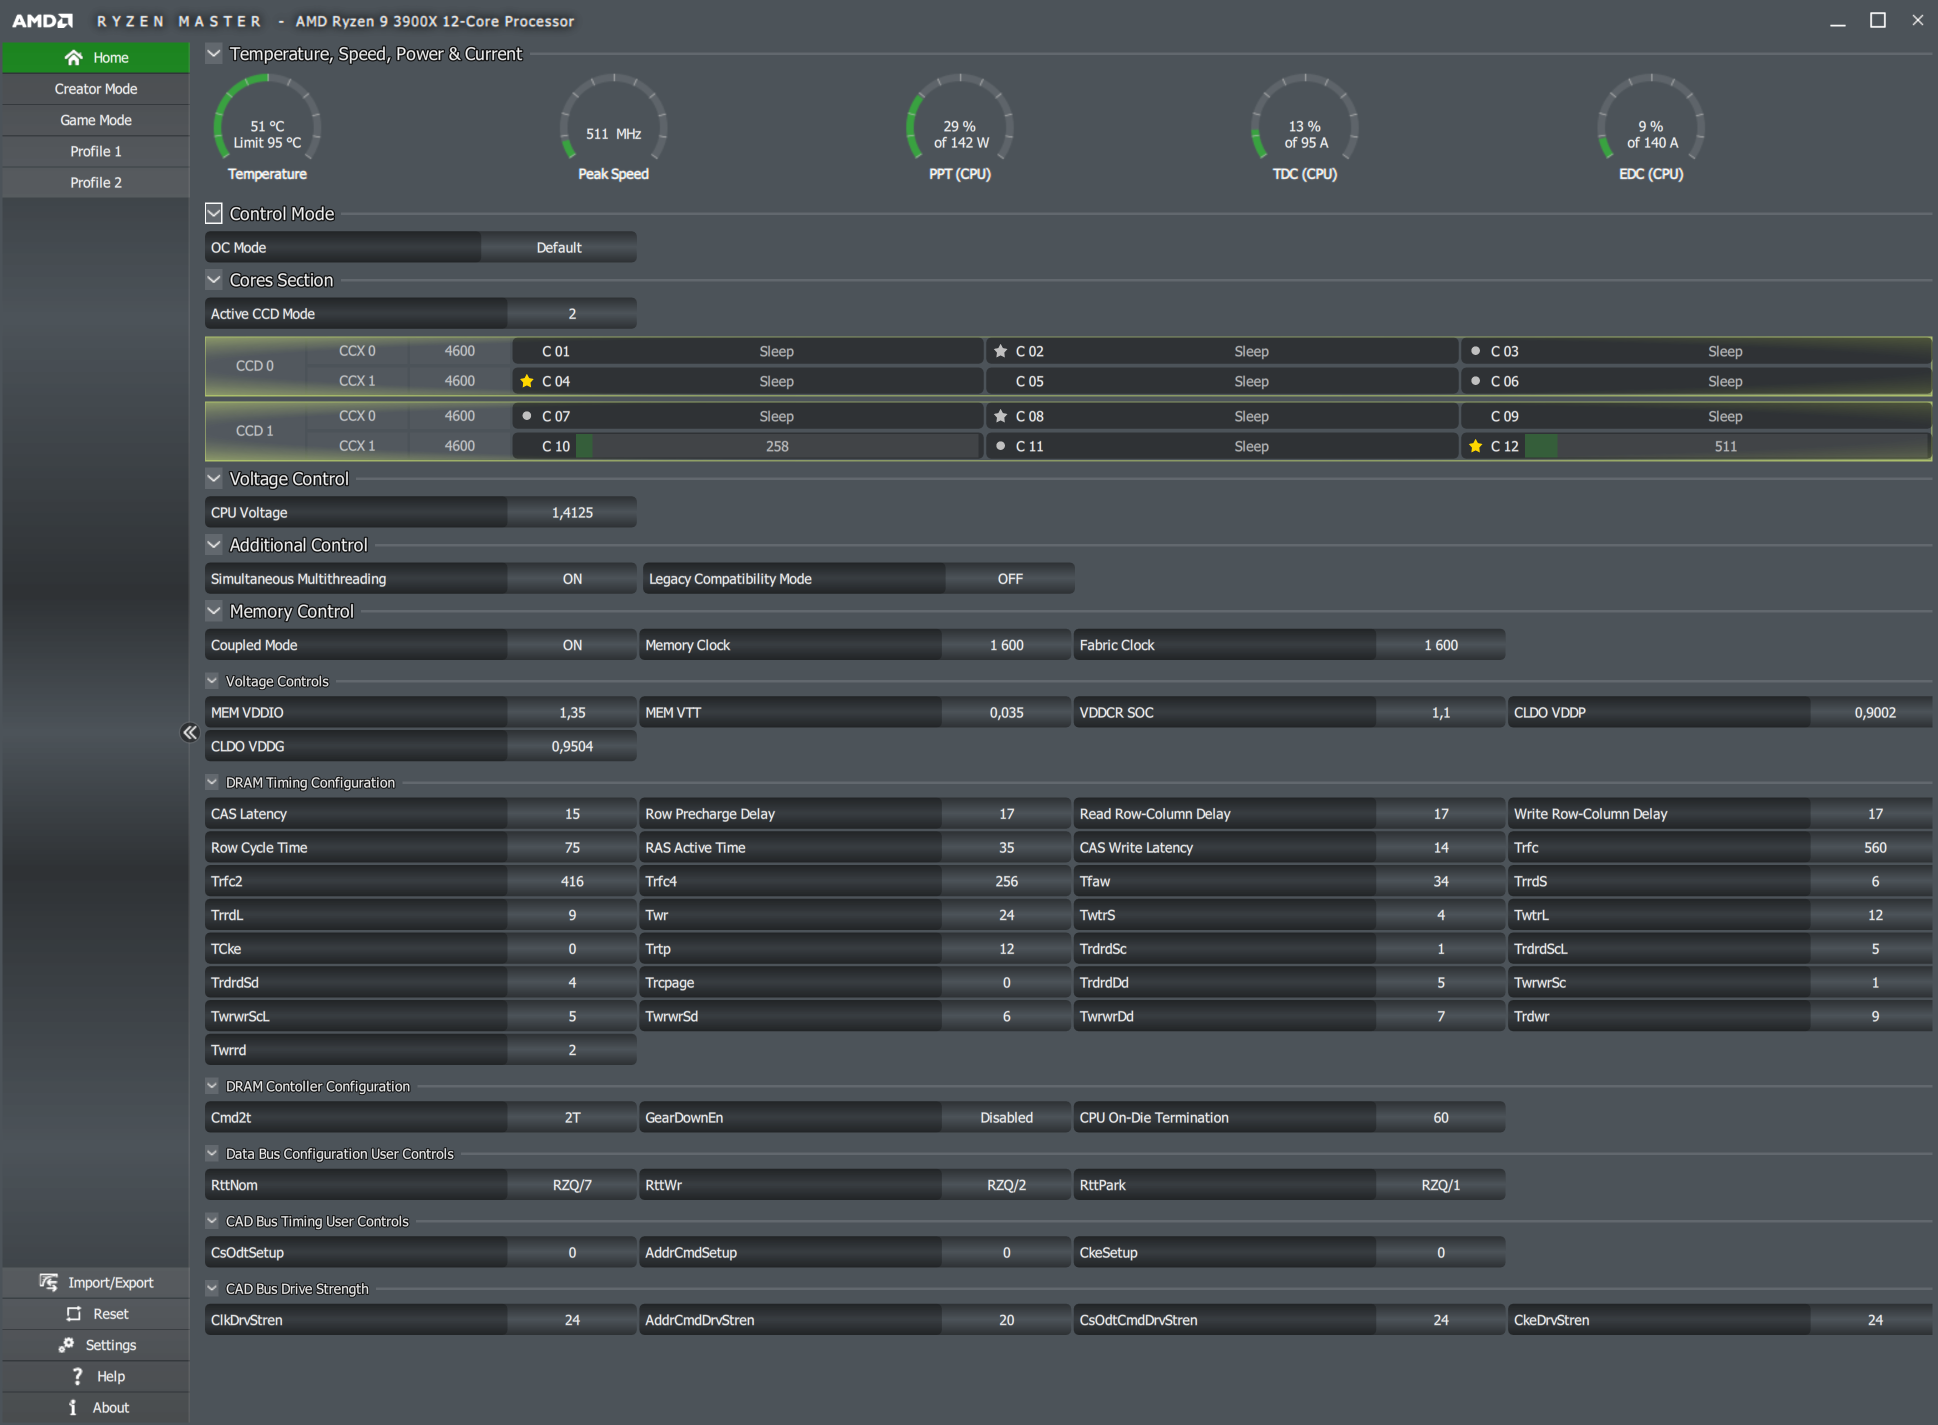Toggle Simultaneous Multithreading ON value

571,579
